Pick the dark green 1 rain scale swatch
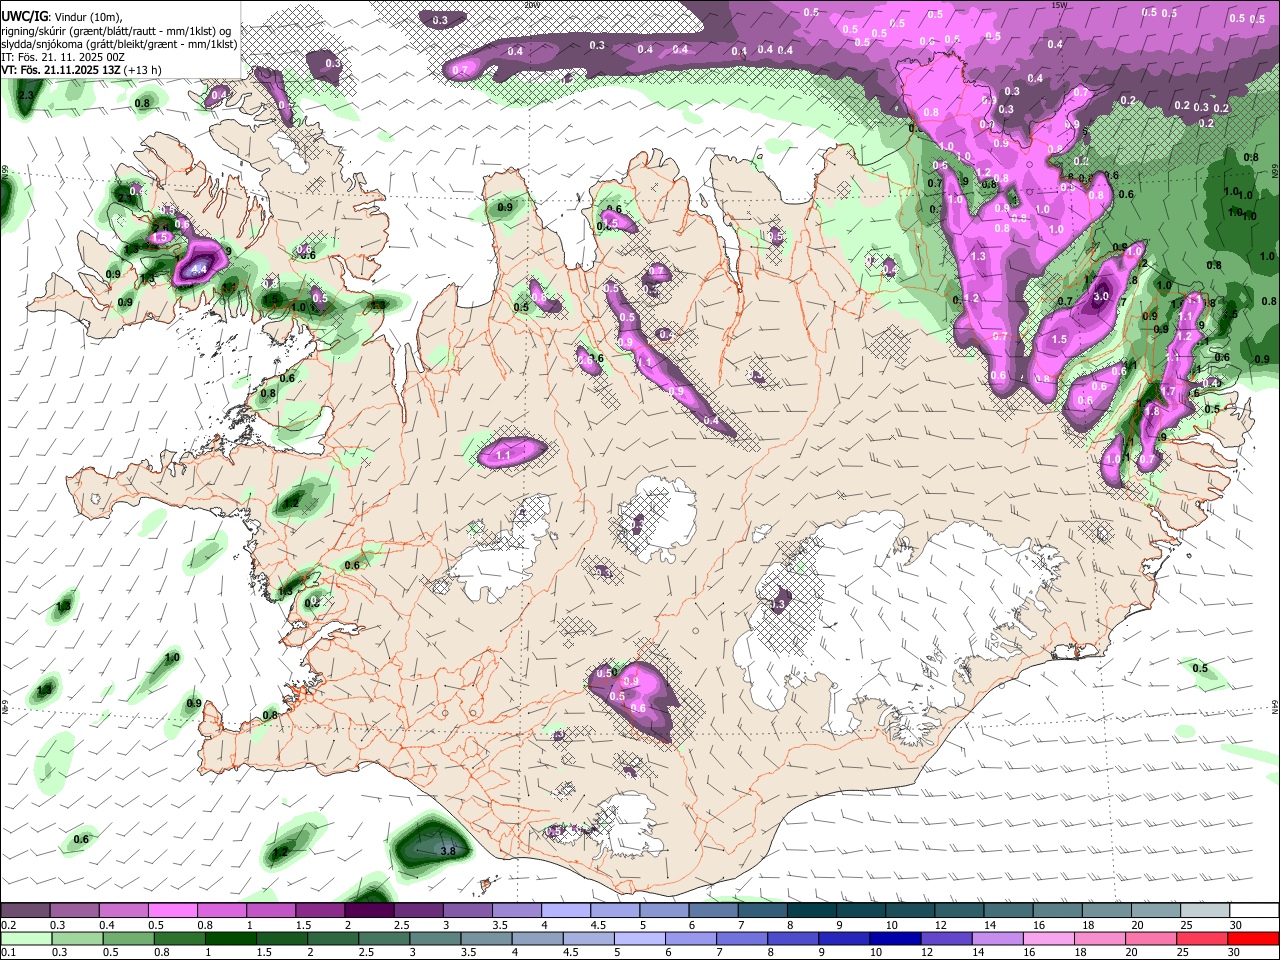Image resolution: width=1280 pixels, height=960 pixels. tap(230, 939)
